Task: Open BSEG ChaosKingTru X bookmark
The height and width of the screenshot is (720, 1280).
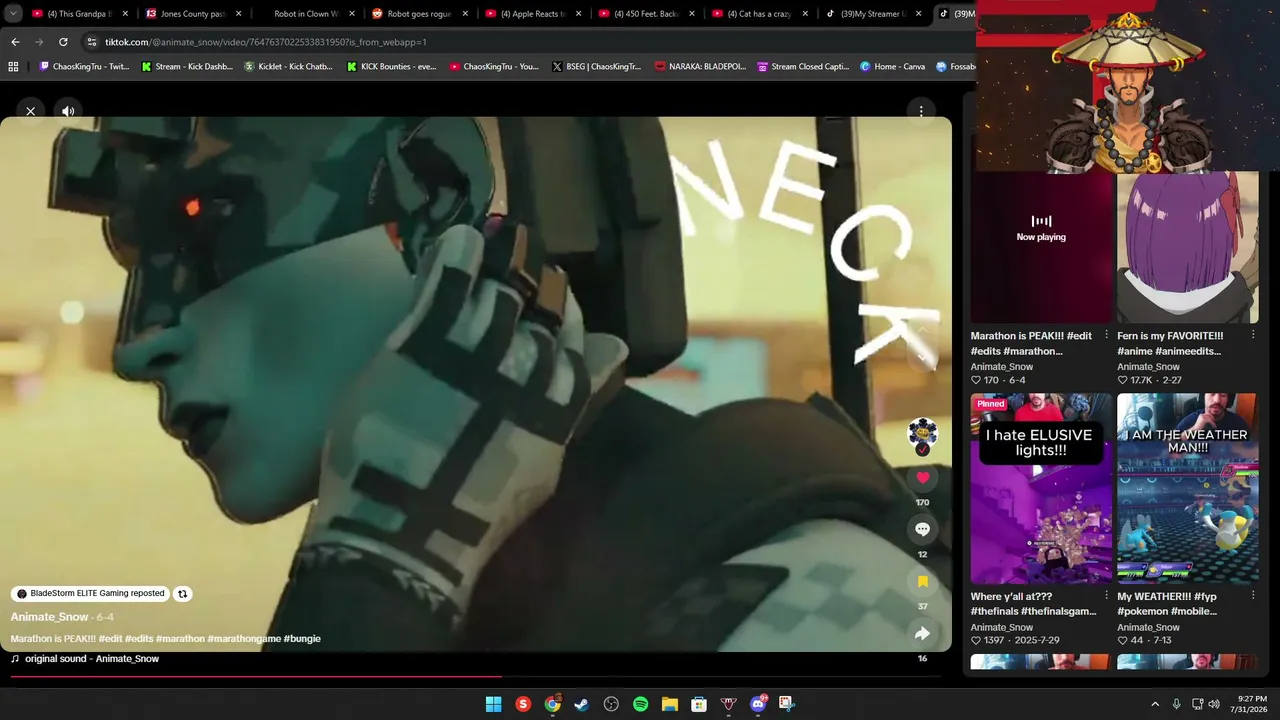Action: tap(597, 67)
